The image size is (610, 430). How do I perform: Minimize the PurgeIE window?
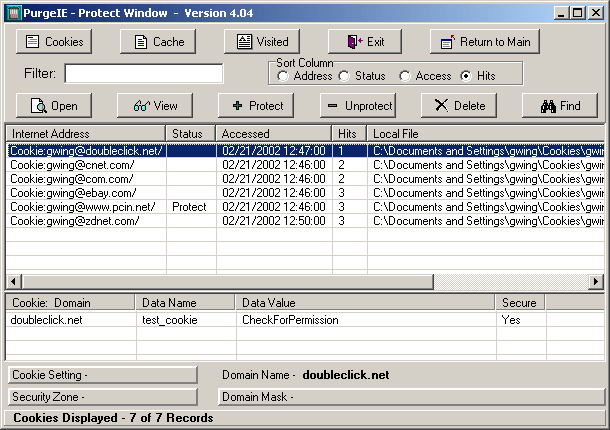click(561, 13)
